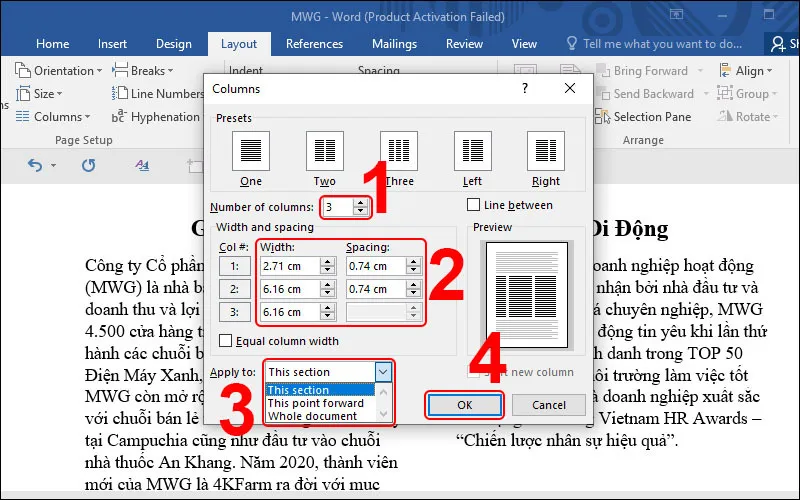Tick the Equal column width checkbox

point(225,340)
